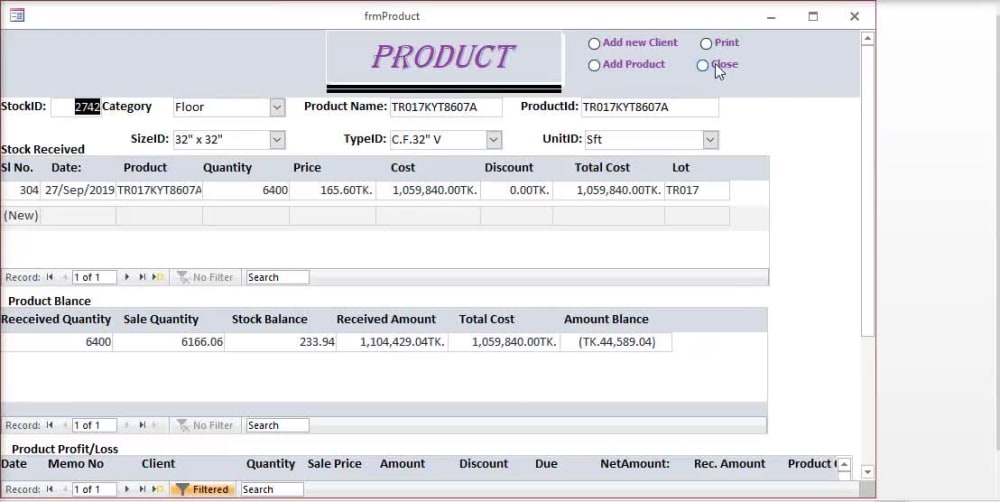Select the Print radio option

click(706, 43)
